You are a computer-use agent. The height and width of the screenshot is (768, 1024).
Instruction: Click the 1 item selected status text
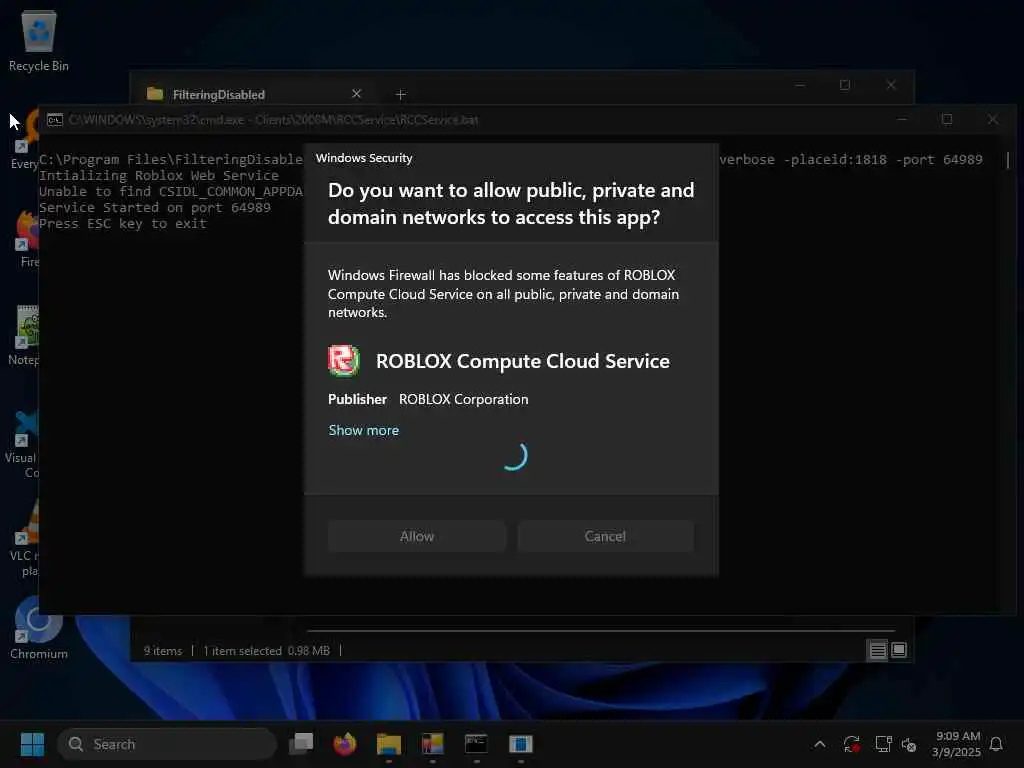[x=242, y=651]
